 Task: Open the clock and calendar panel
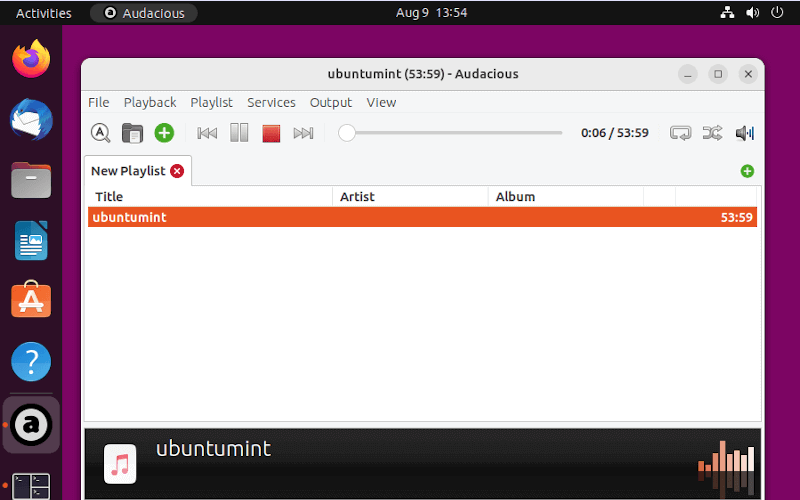pyautogui.click(x=432, y=13)
